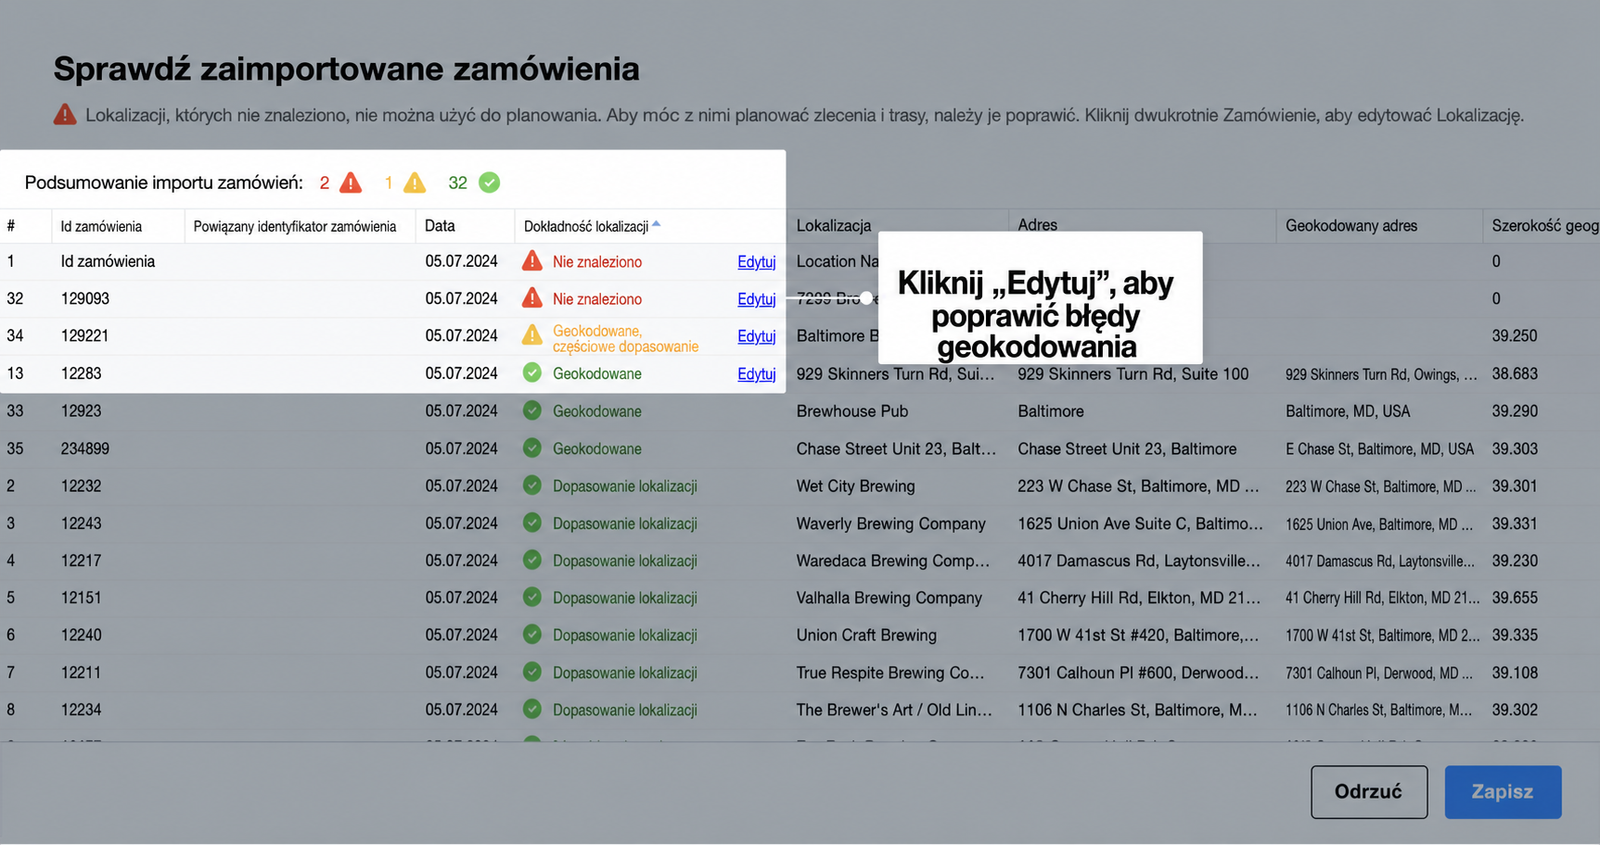
Task: Click green check icon in row 12151
Action: pyautogui.click(x=532, y=597)
